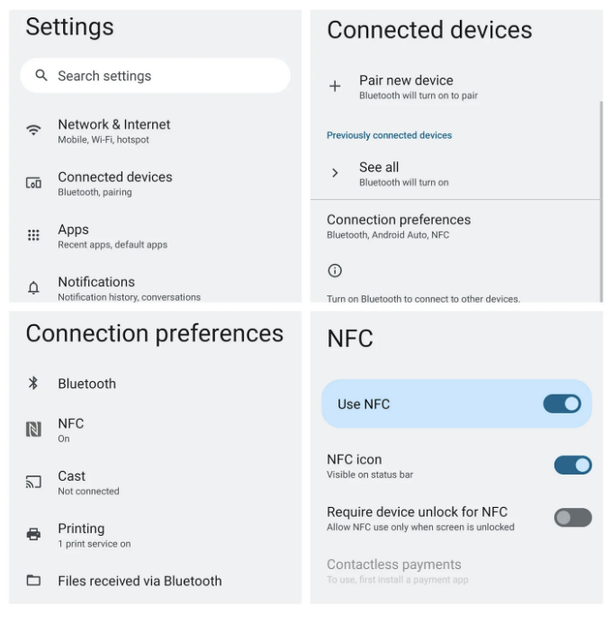Click the Wi-Fi icon beside Network & Internet
612x626 pixels.
tap(34, 130)
